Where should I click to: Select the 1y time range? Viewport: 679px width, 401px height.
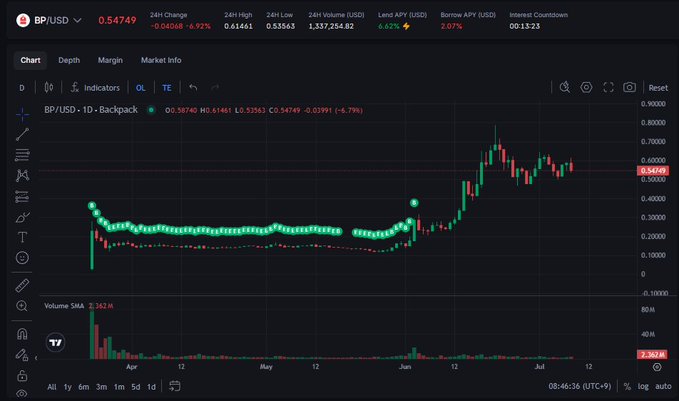[68, 387]
